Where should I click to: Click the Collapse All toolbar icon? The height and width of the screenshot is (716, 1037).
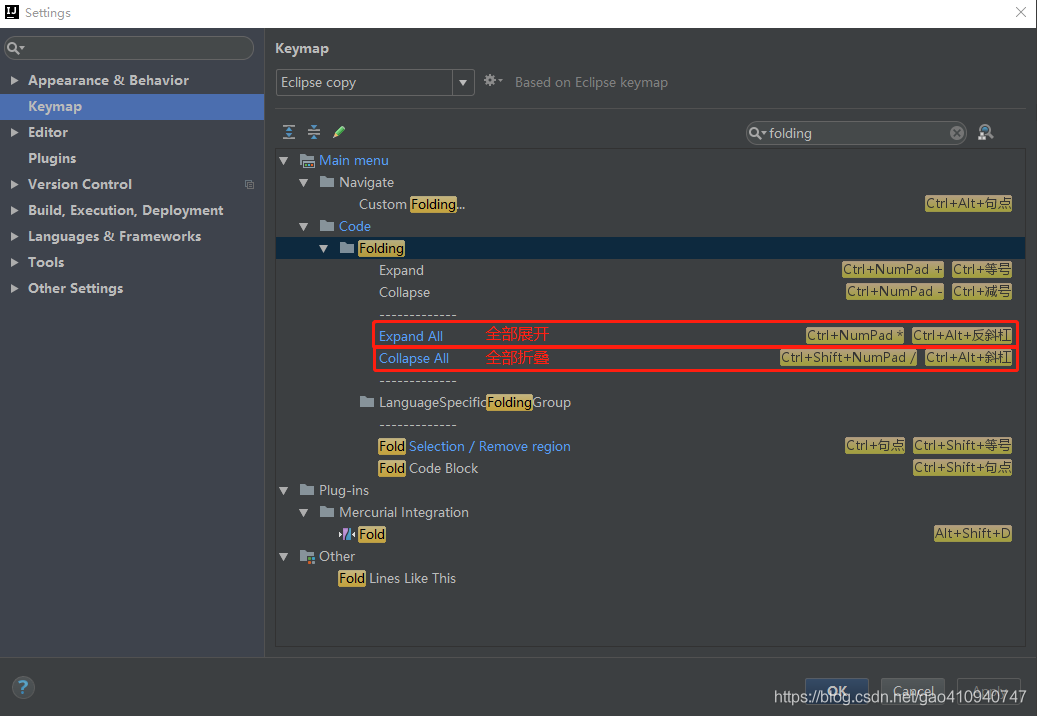pos(314,132)
